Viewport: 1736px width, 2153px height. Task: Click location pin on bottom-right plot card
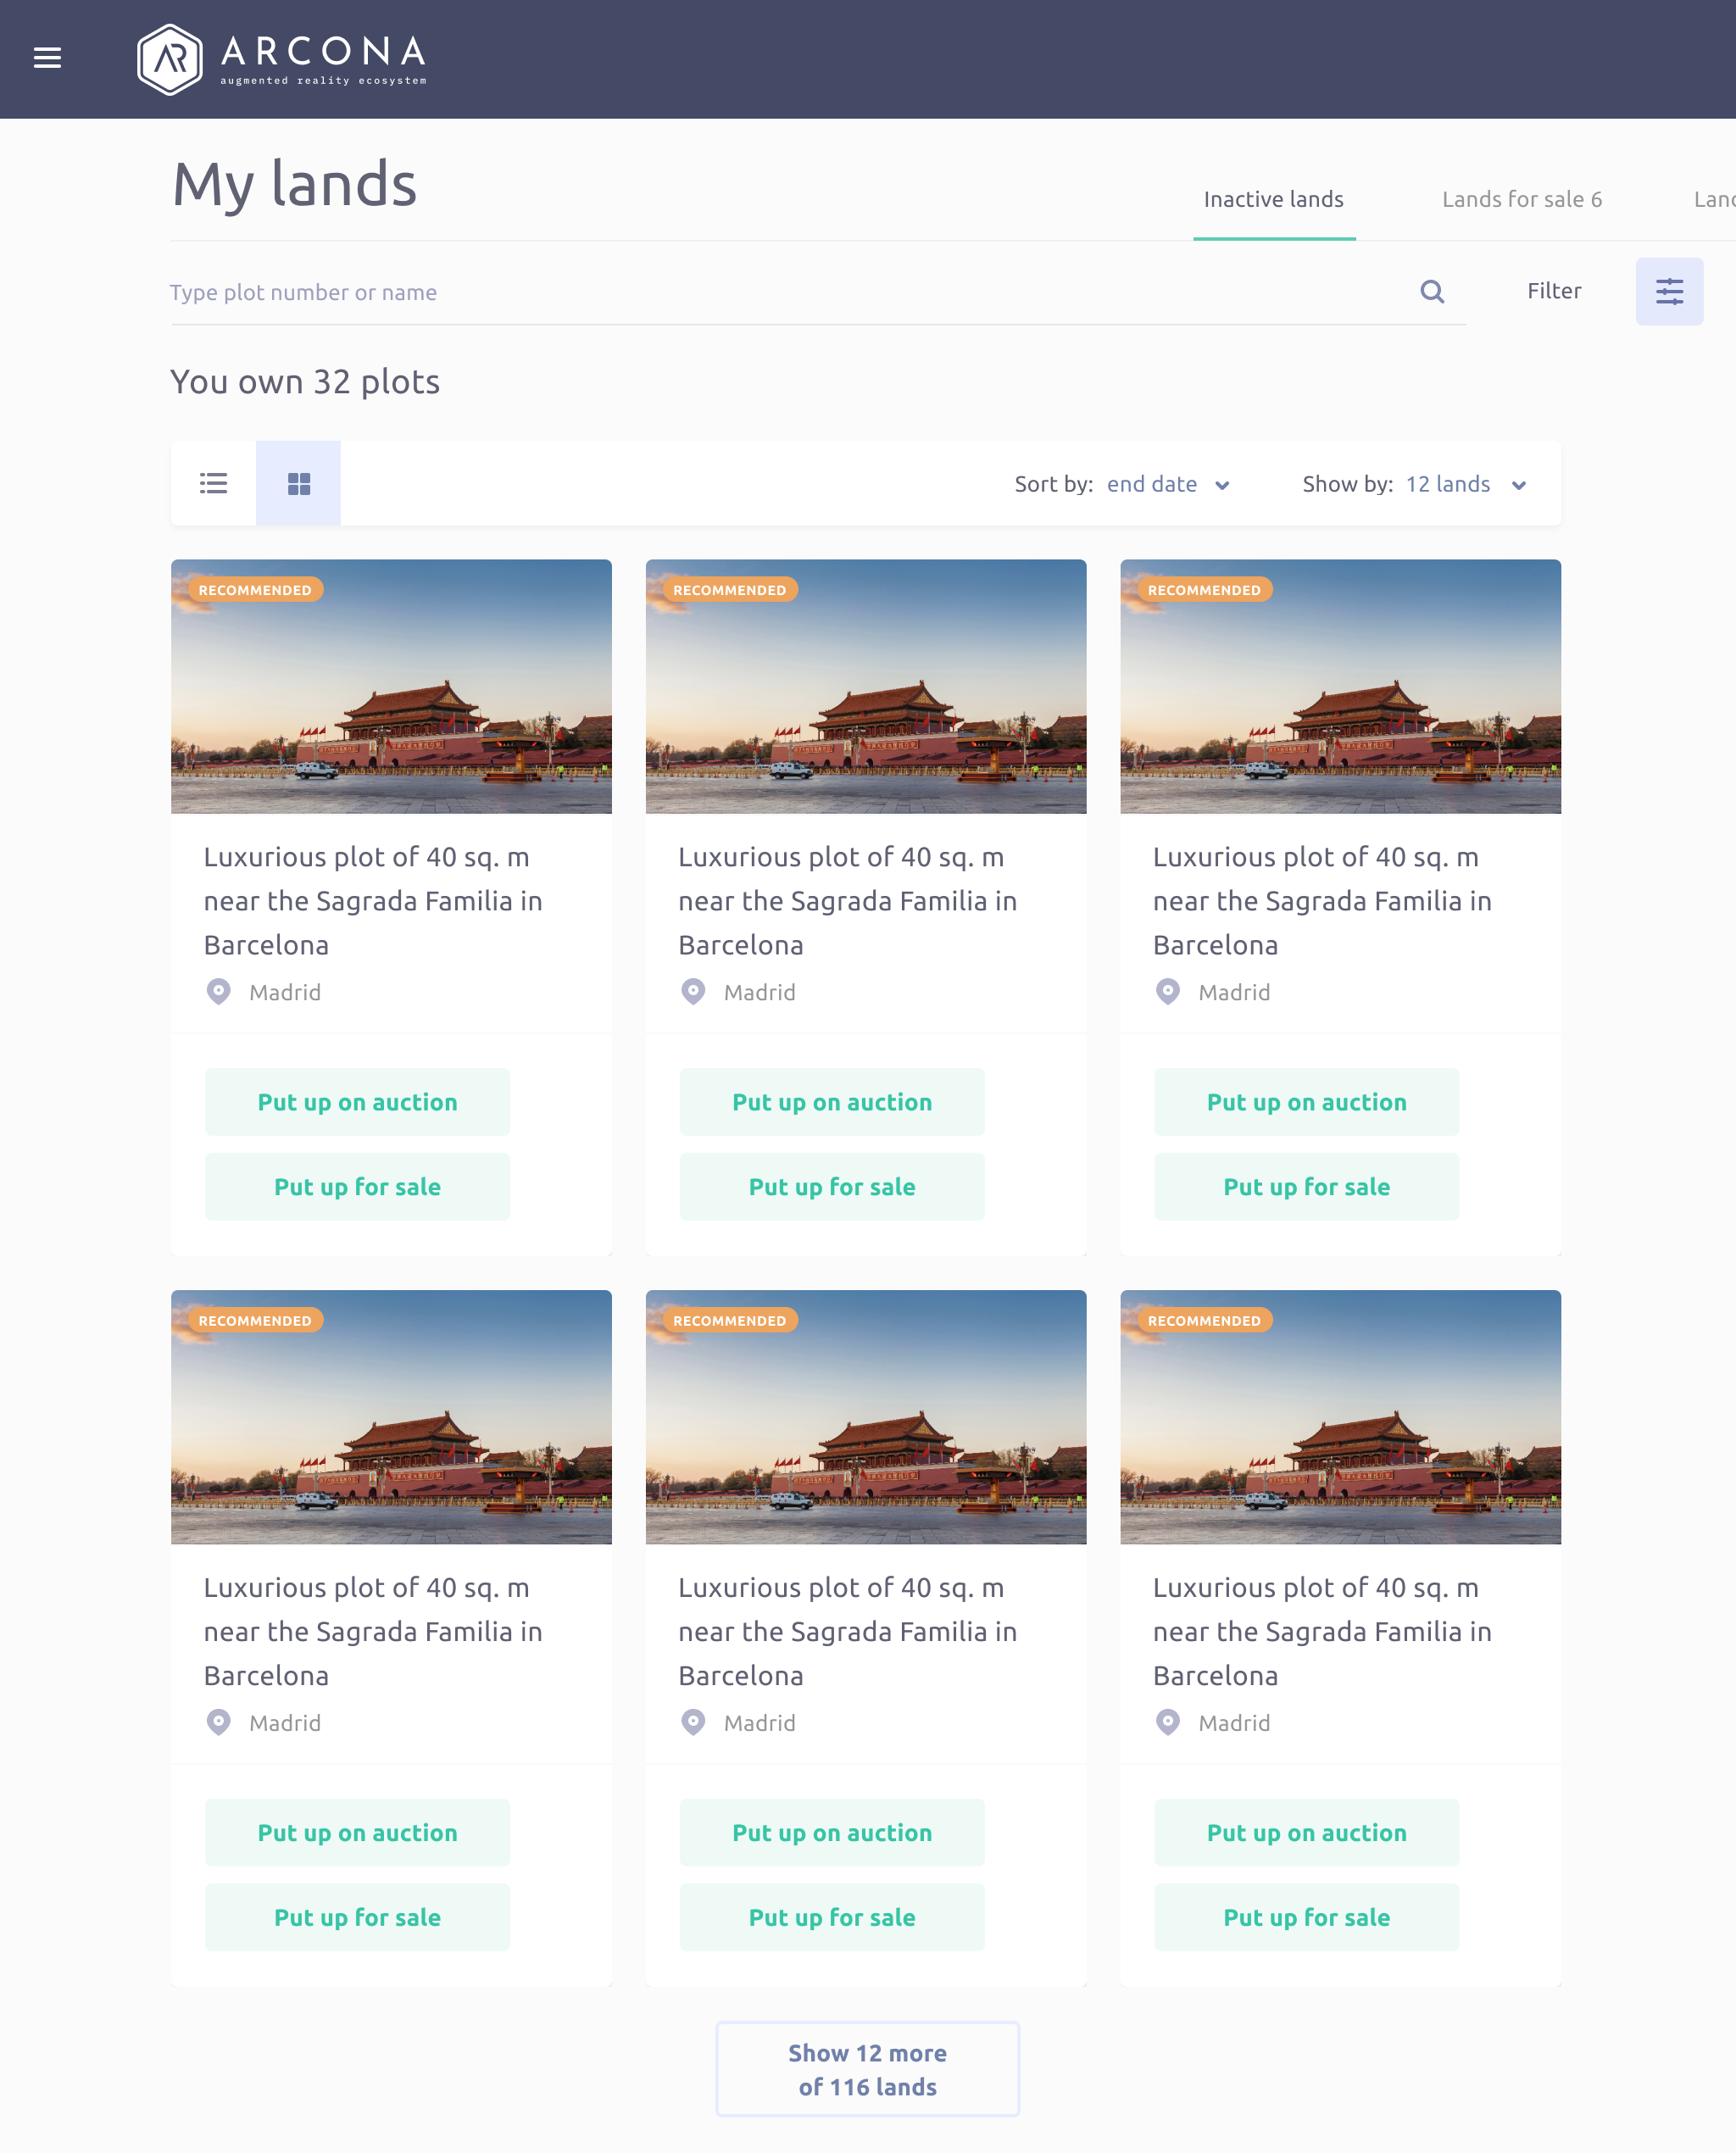click(x=1167, y=1721)
